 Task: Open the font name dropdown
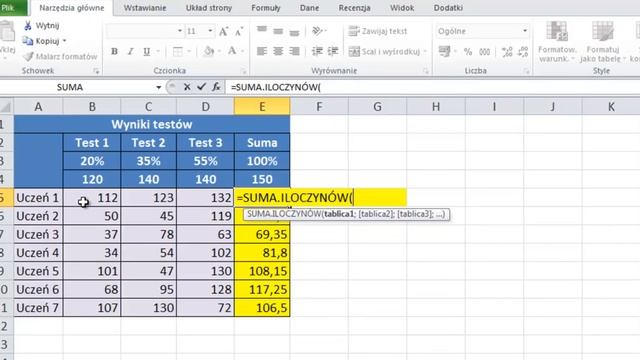coord(180,31)
